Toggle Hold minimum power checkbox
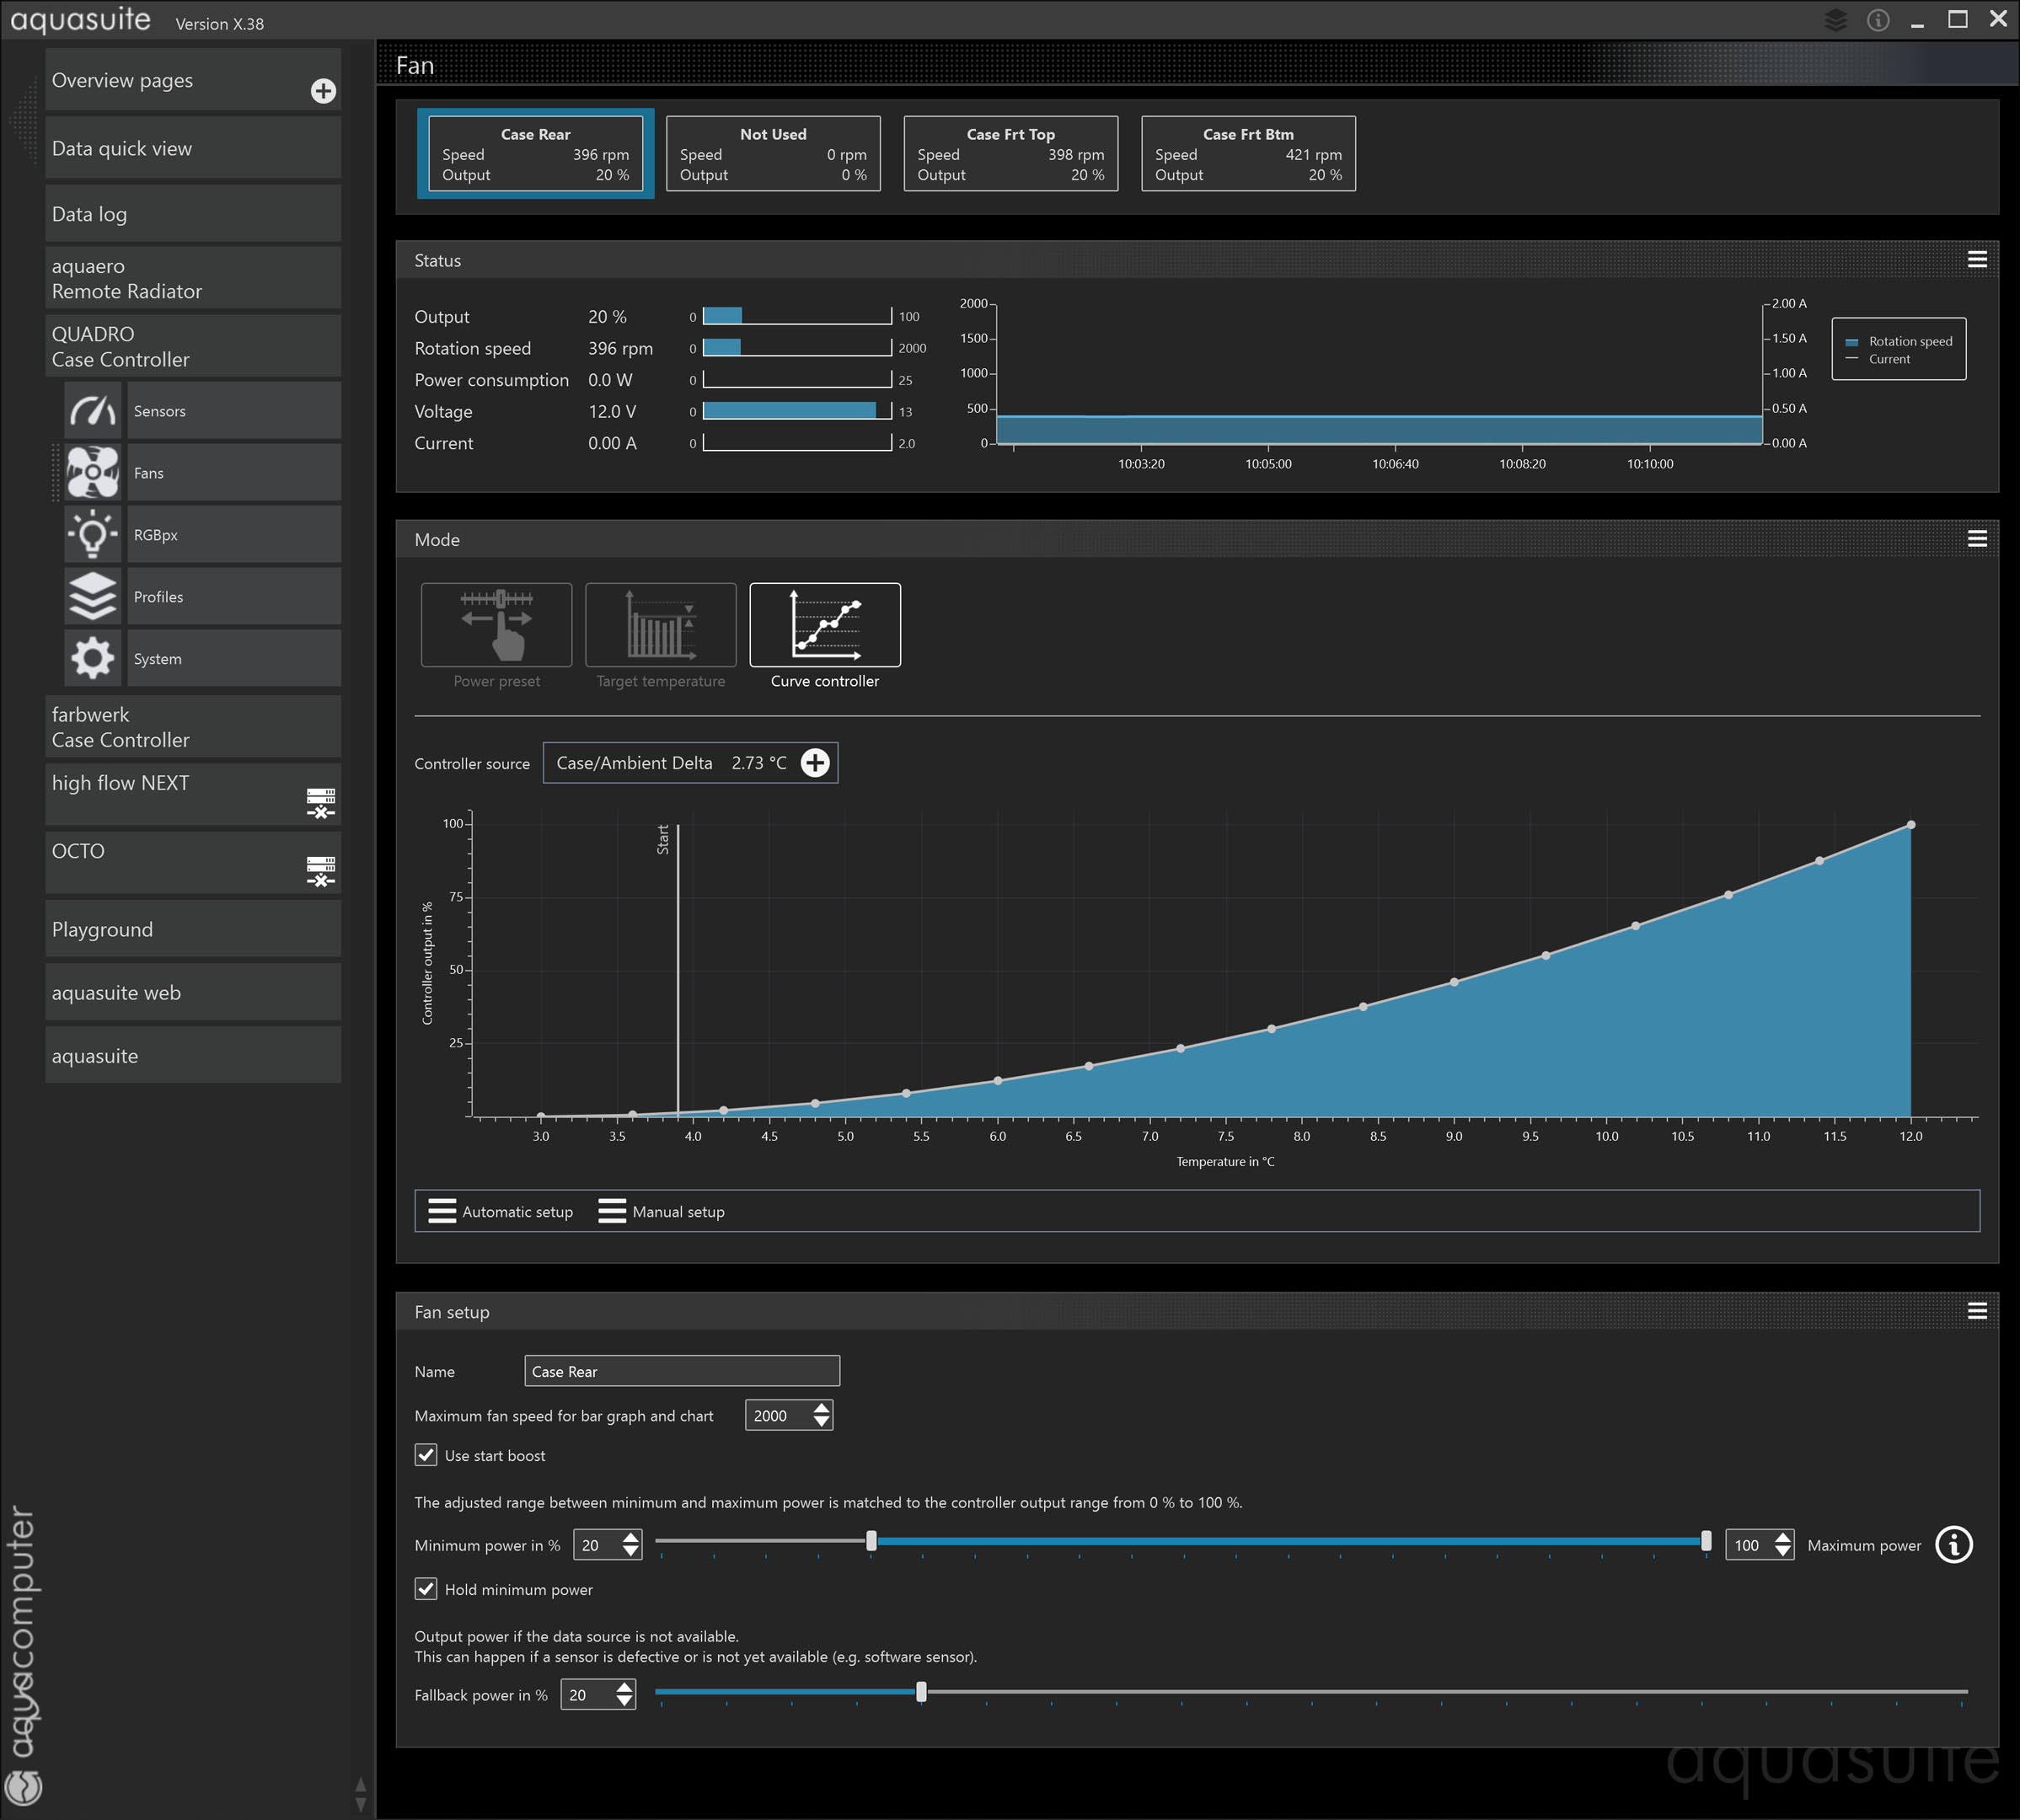Viewport: 2020px width, 1820px height. click(426, 1589)
